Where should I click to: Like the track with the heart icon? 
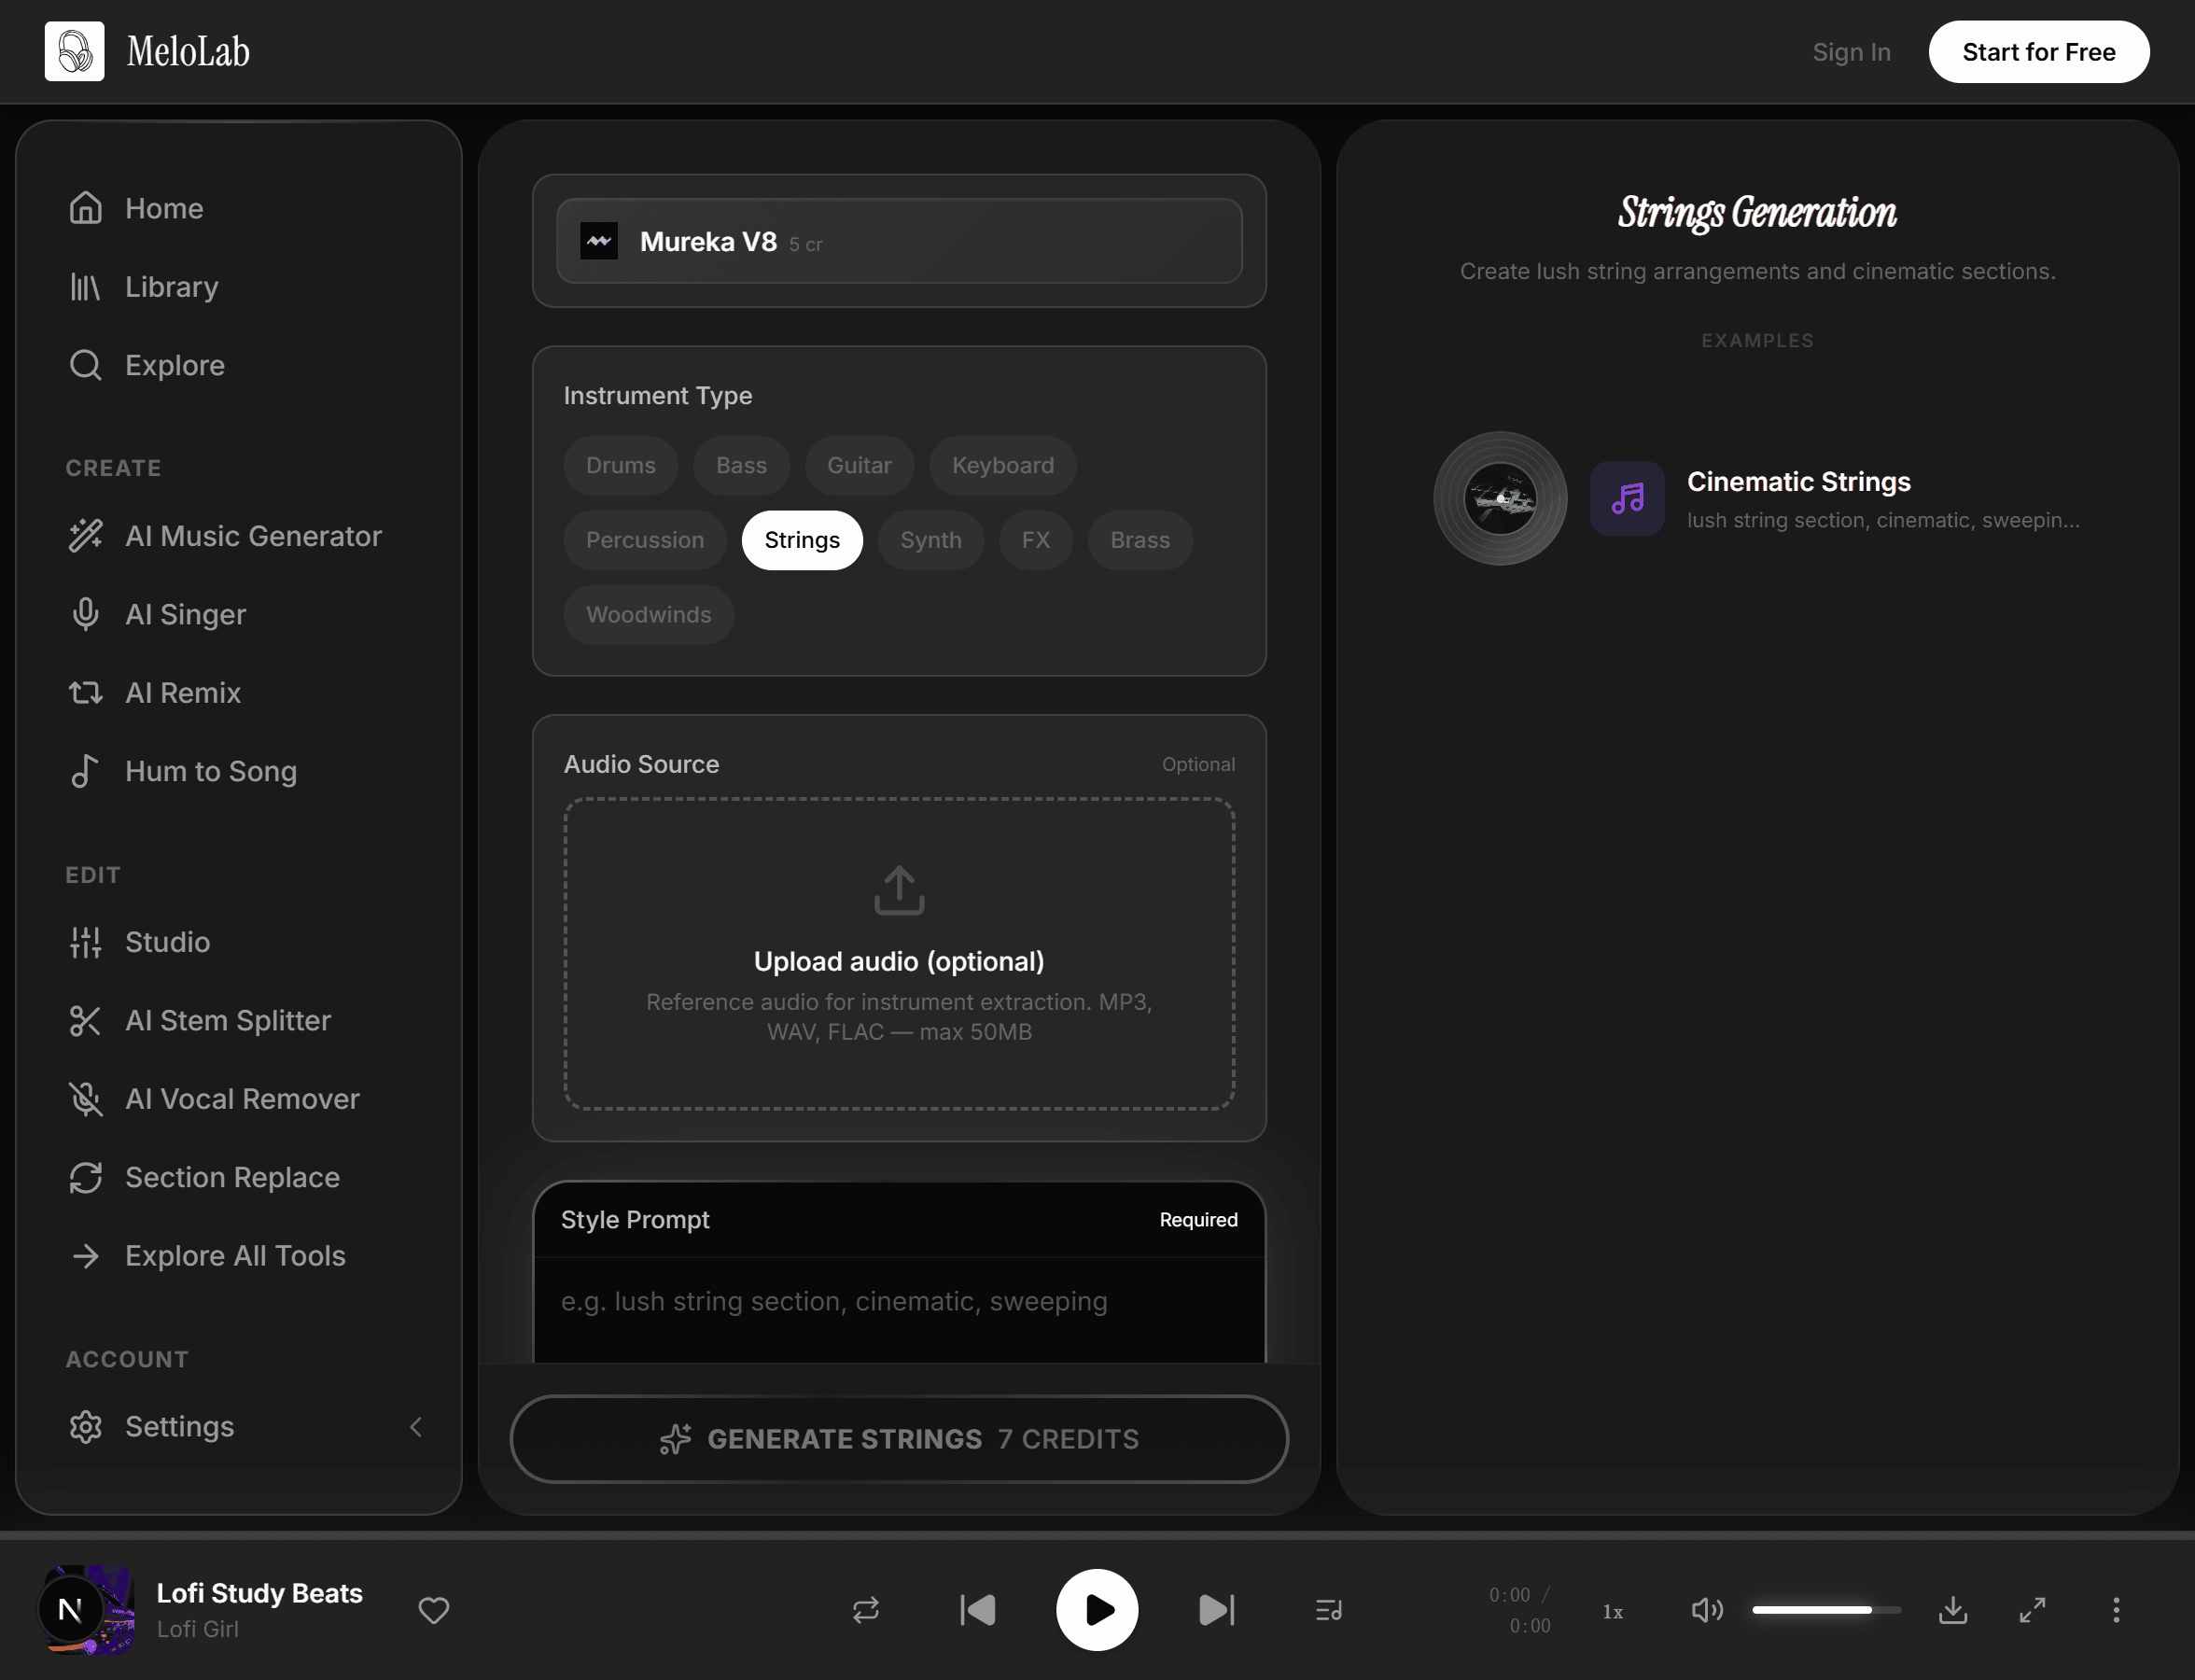tap(433, 1610)
